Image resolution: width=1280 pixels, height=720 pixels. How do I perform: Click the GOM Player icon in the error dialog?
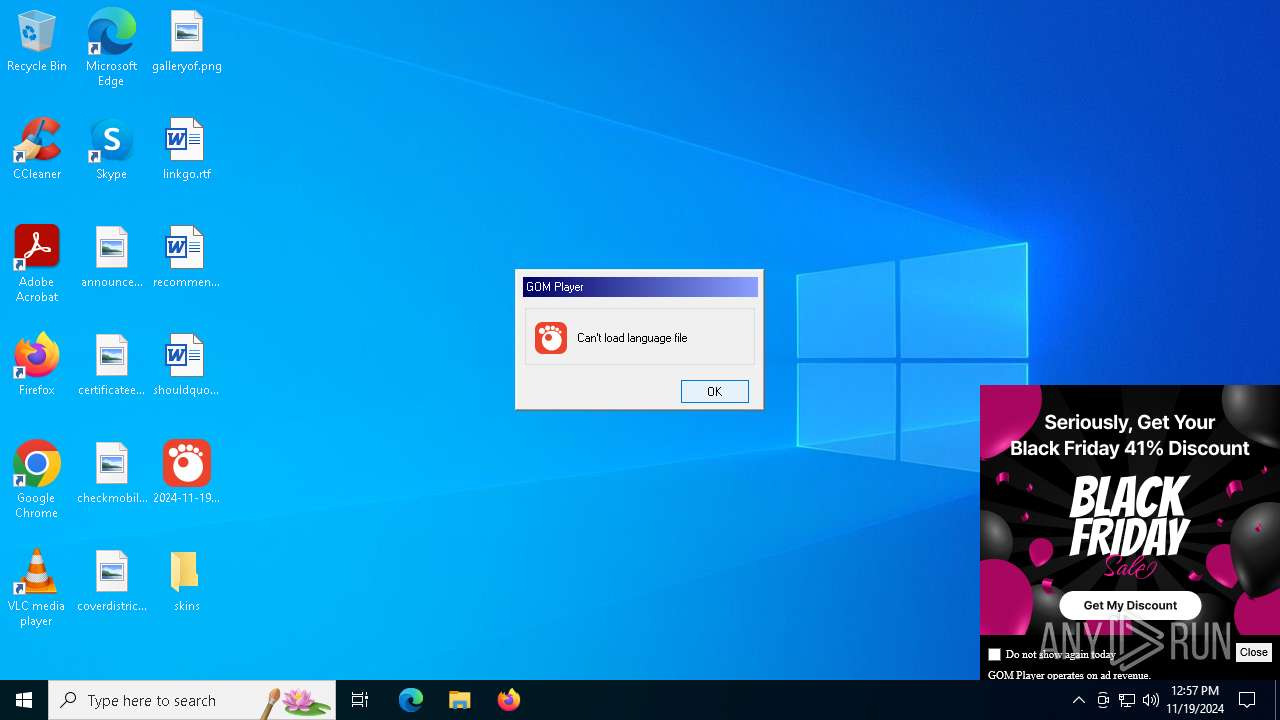(550, 338)
